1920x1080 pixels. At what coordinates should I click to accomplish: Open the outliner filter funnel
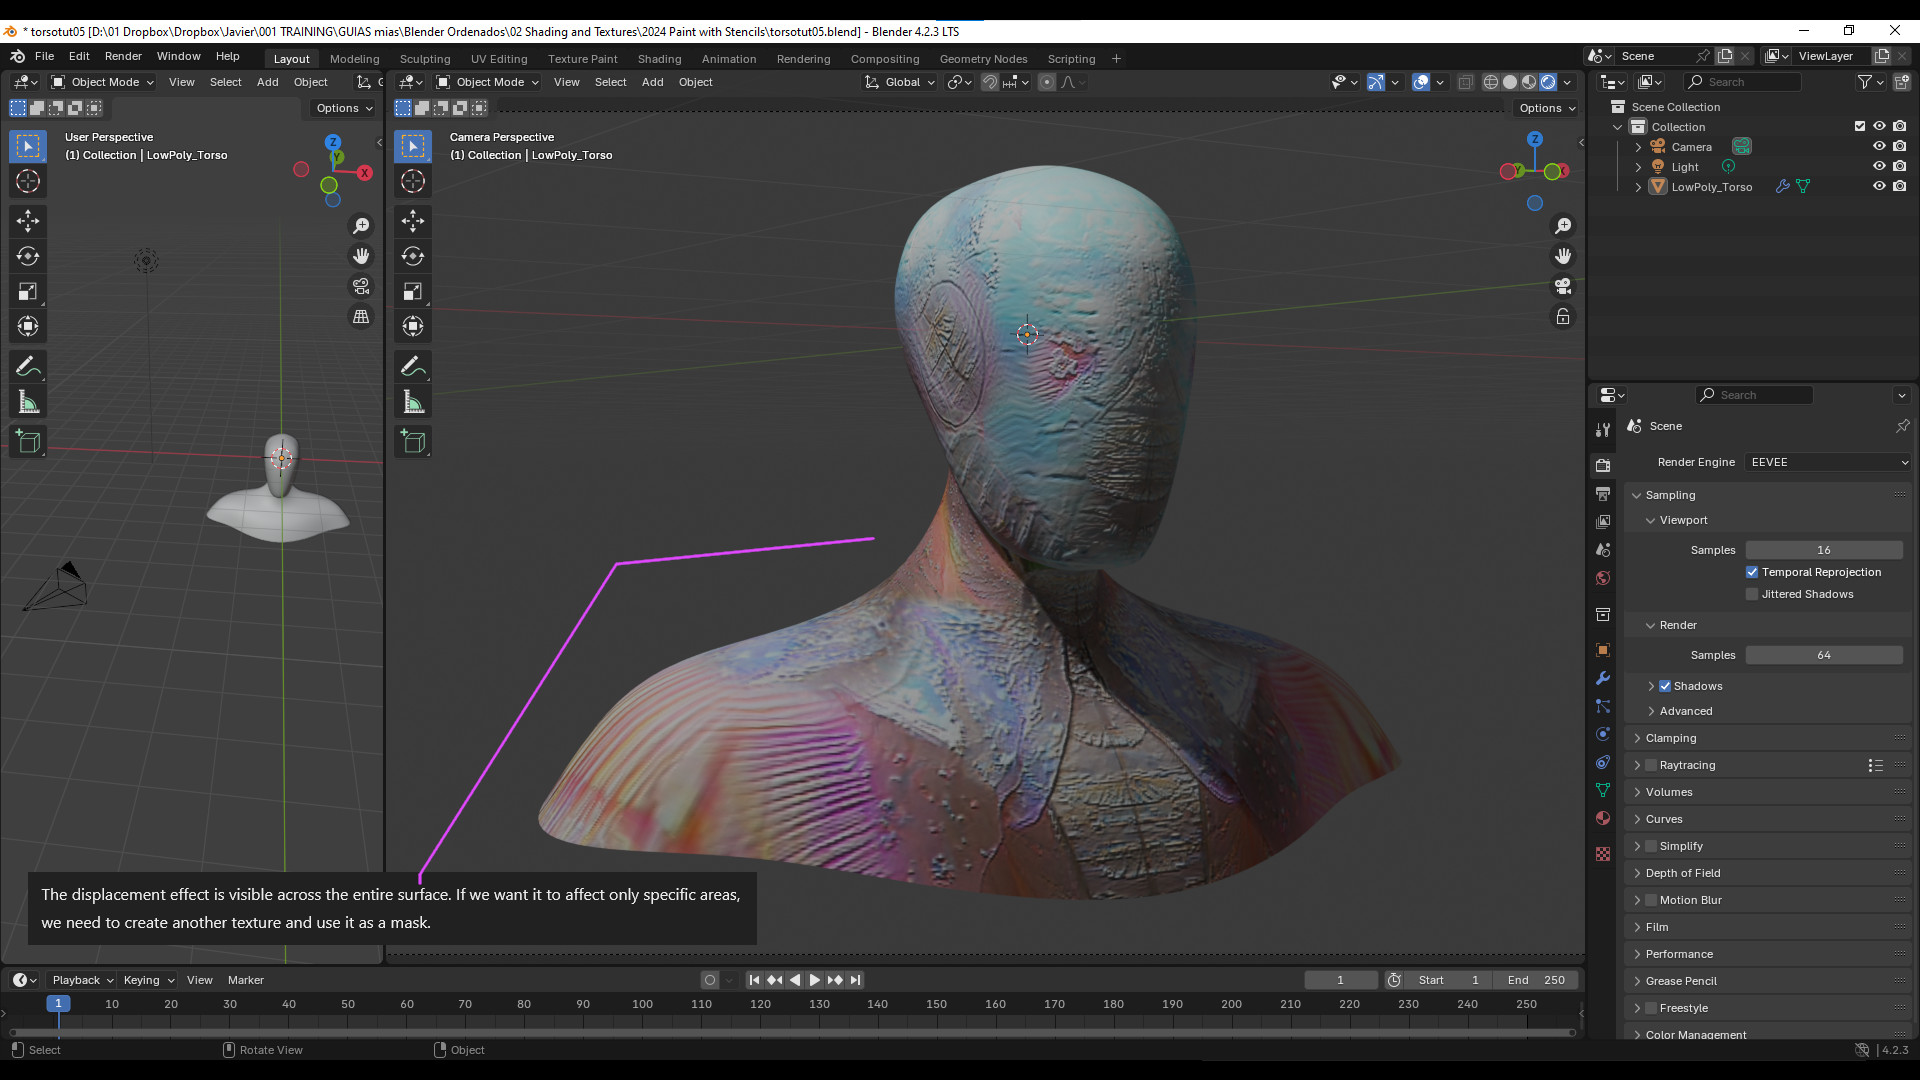tap(1864, 82)
